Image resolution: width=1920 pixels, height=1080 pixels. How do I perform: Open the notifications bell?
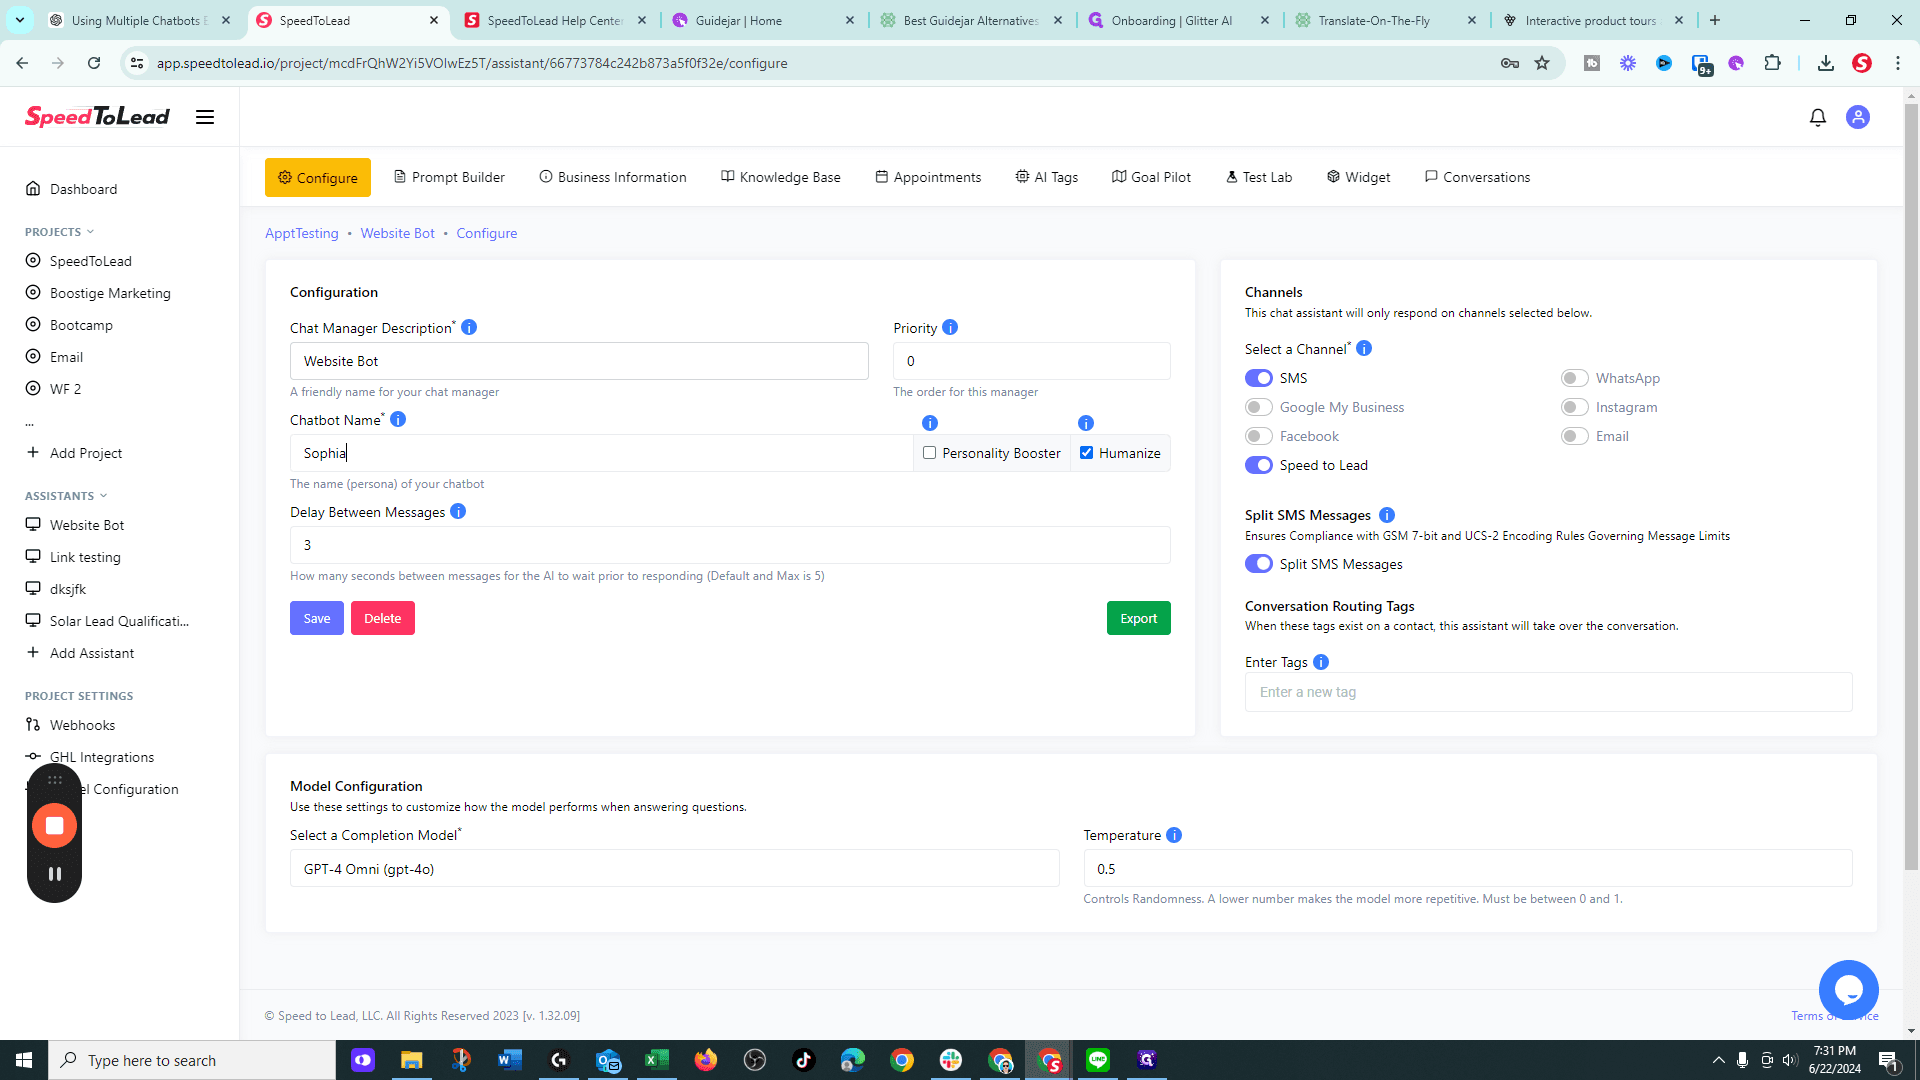pos(1818,117)
